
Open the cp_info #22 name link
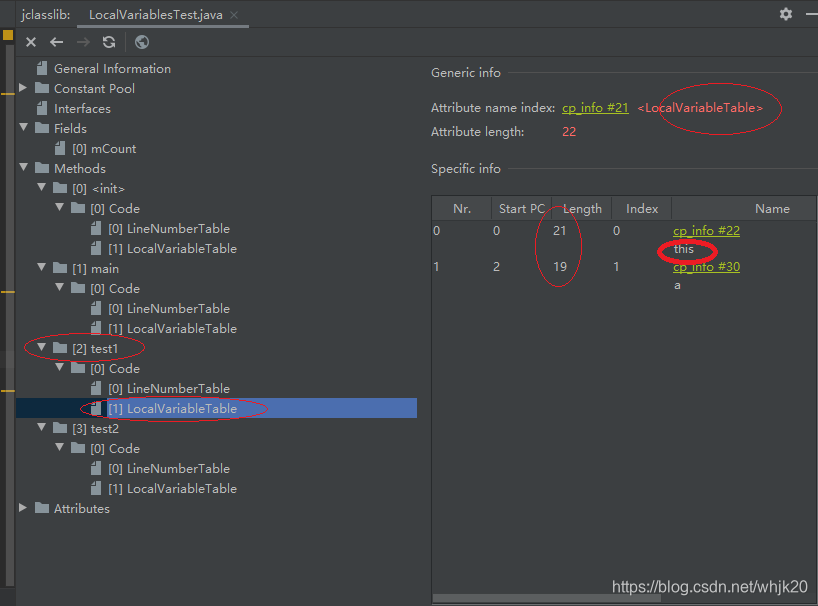(x=706, y=231)
